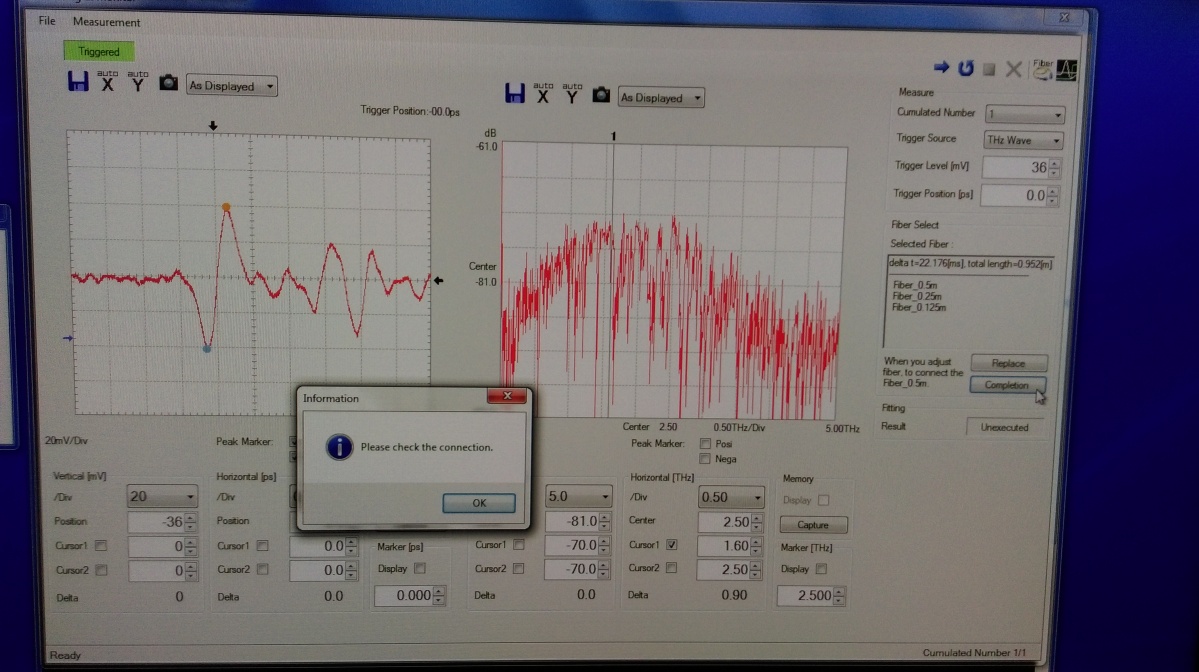Image resolution: width=1199 pixels, height=672 pixels.
Task: Toggle the Memory Display checkbox
Action: pyautogui.click(x=823, y=500)
